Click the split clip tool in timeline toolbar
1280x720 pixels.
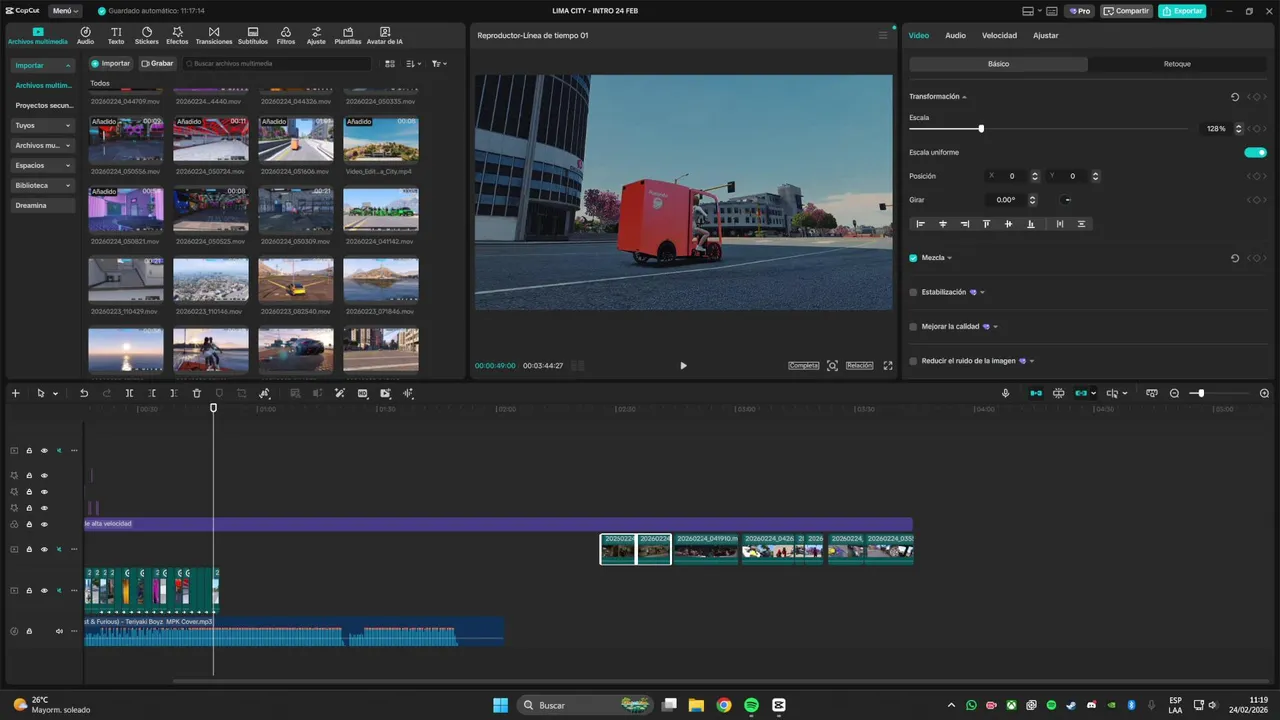(129, 394)
